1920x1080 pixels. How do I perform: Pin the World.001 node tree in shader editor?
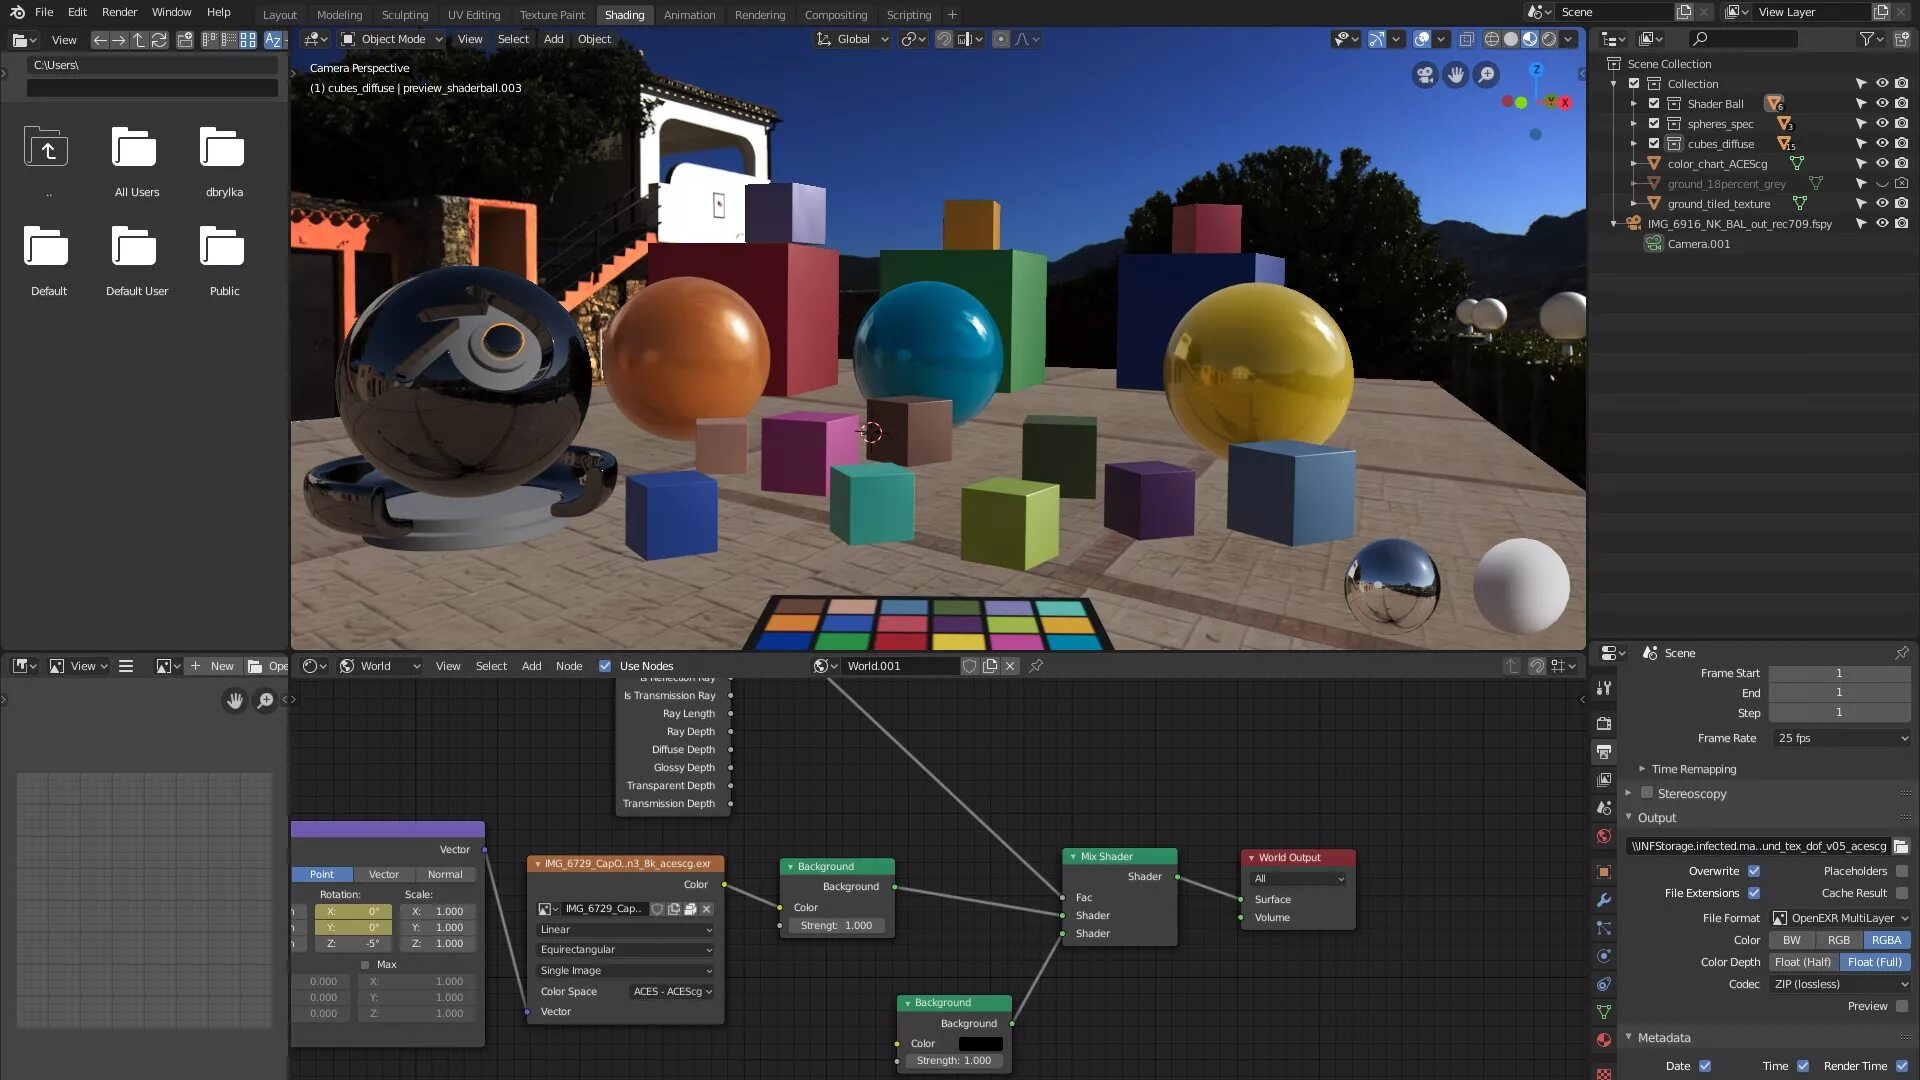pyautogui.click(x=1036, y=666)
